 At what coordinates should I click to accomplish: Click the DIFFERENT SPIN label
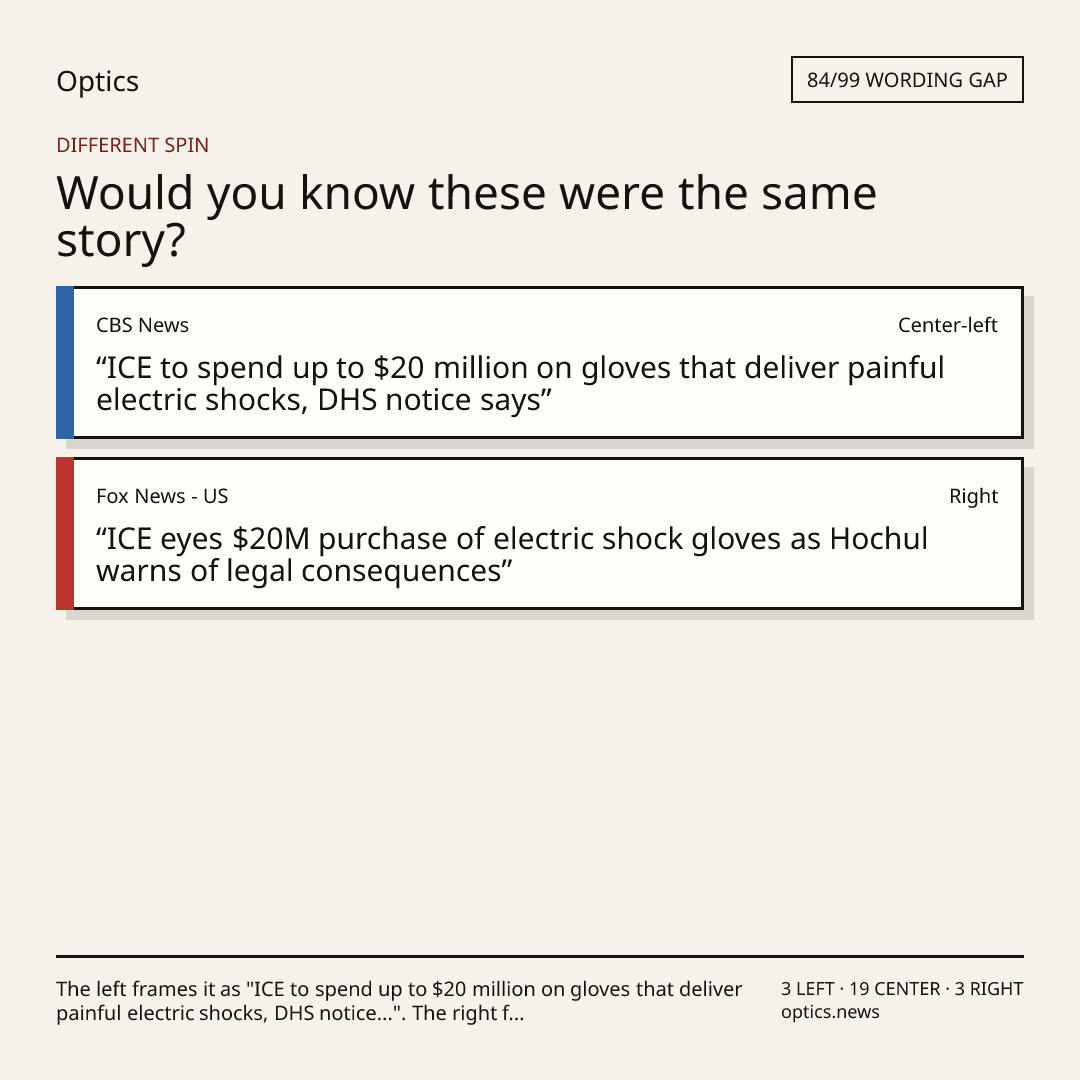[132, 145]
